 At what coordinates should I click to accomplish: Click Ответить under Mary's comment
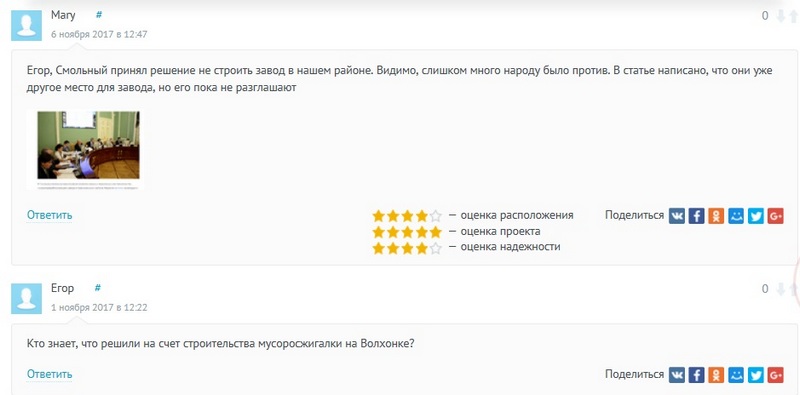(x=49, y=215)
